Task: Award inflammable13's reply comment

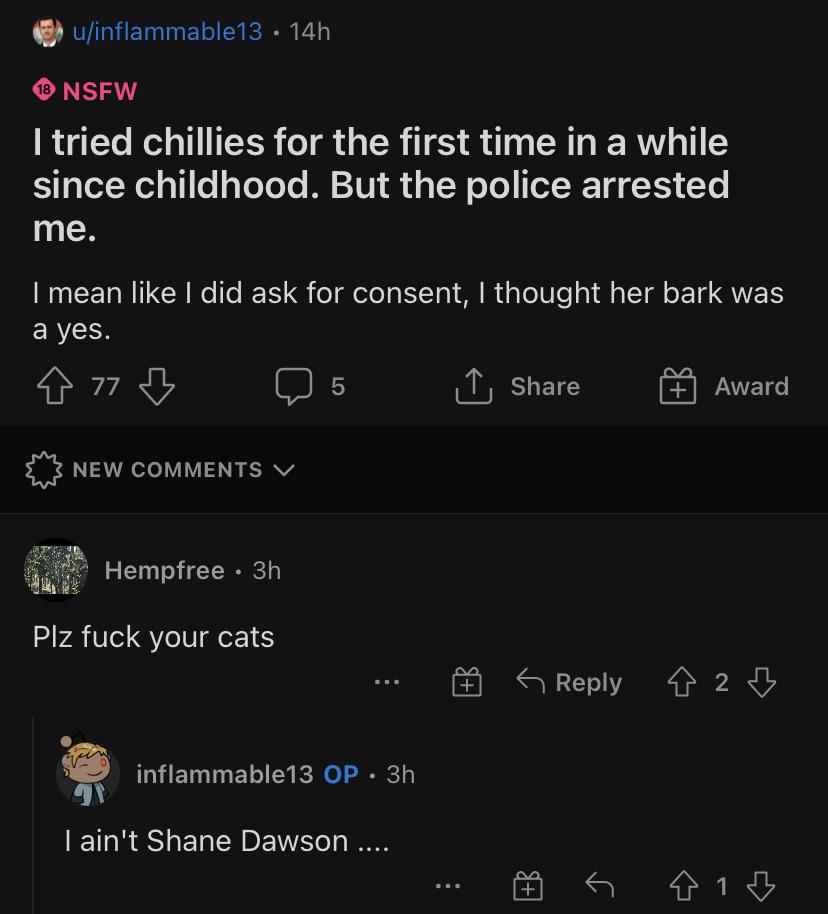Action: tap(527, 885)
